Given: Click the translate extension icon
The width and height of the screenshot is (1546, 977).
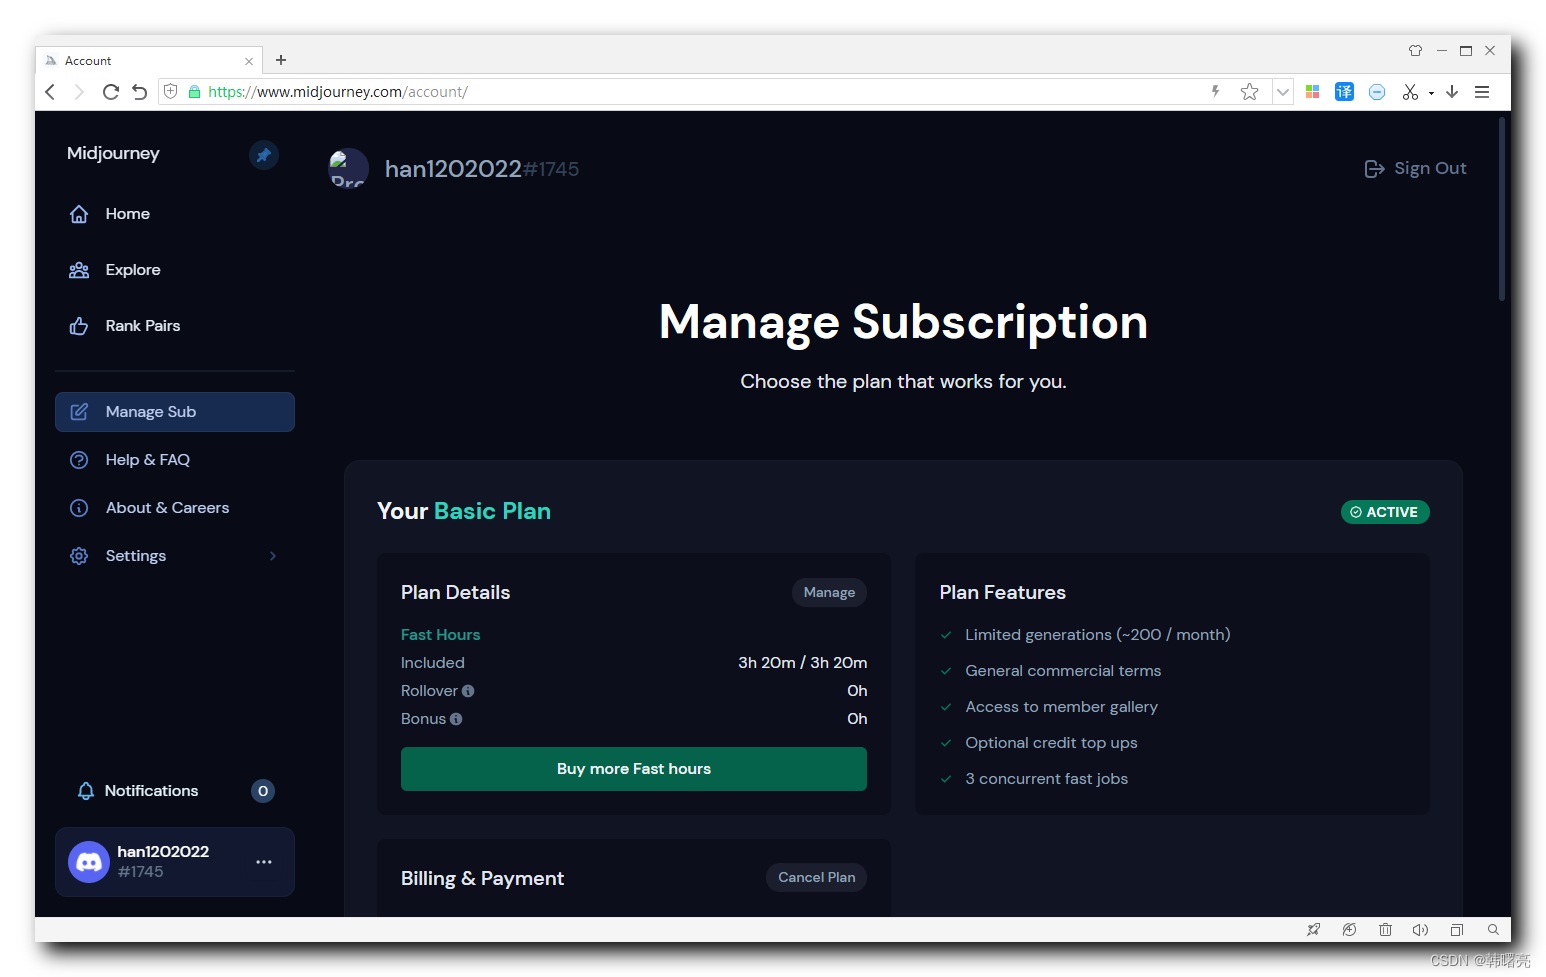Looking at the screenshot, I should point(1344,92).
